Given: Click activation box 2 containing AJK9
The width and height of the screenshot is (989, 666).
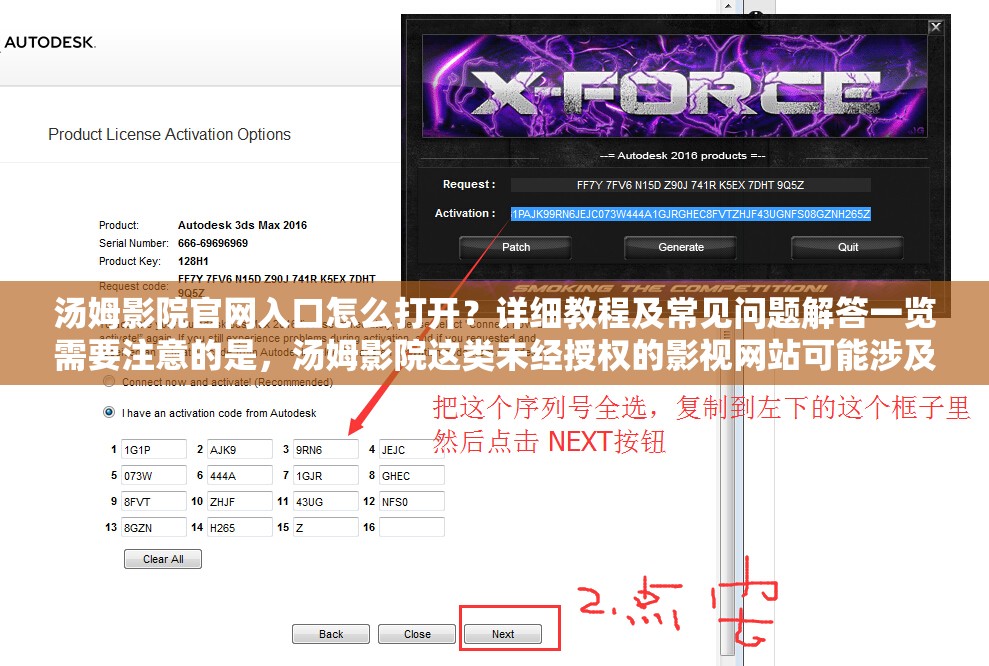Looking at the screenshot, I should (240, 449).
